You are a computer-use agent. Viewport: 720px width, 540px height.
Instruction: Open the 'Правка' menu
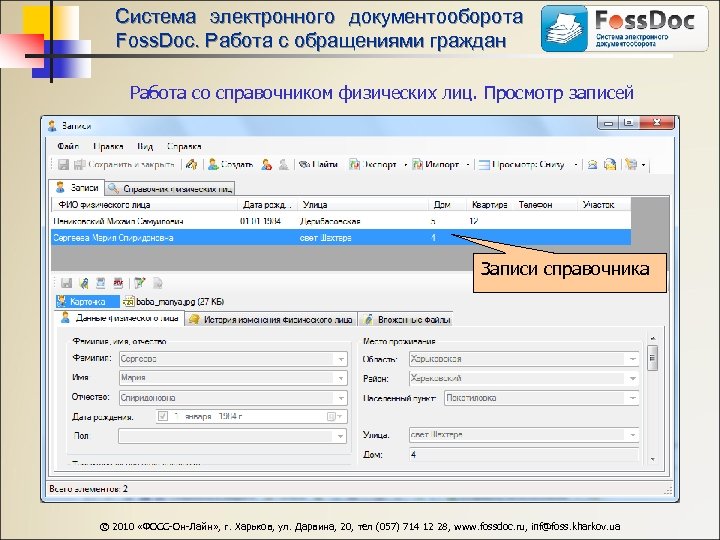click(x=108, y=146)
